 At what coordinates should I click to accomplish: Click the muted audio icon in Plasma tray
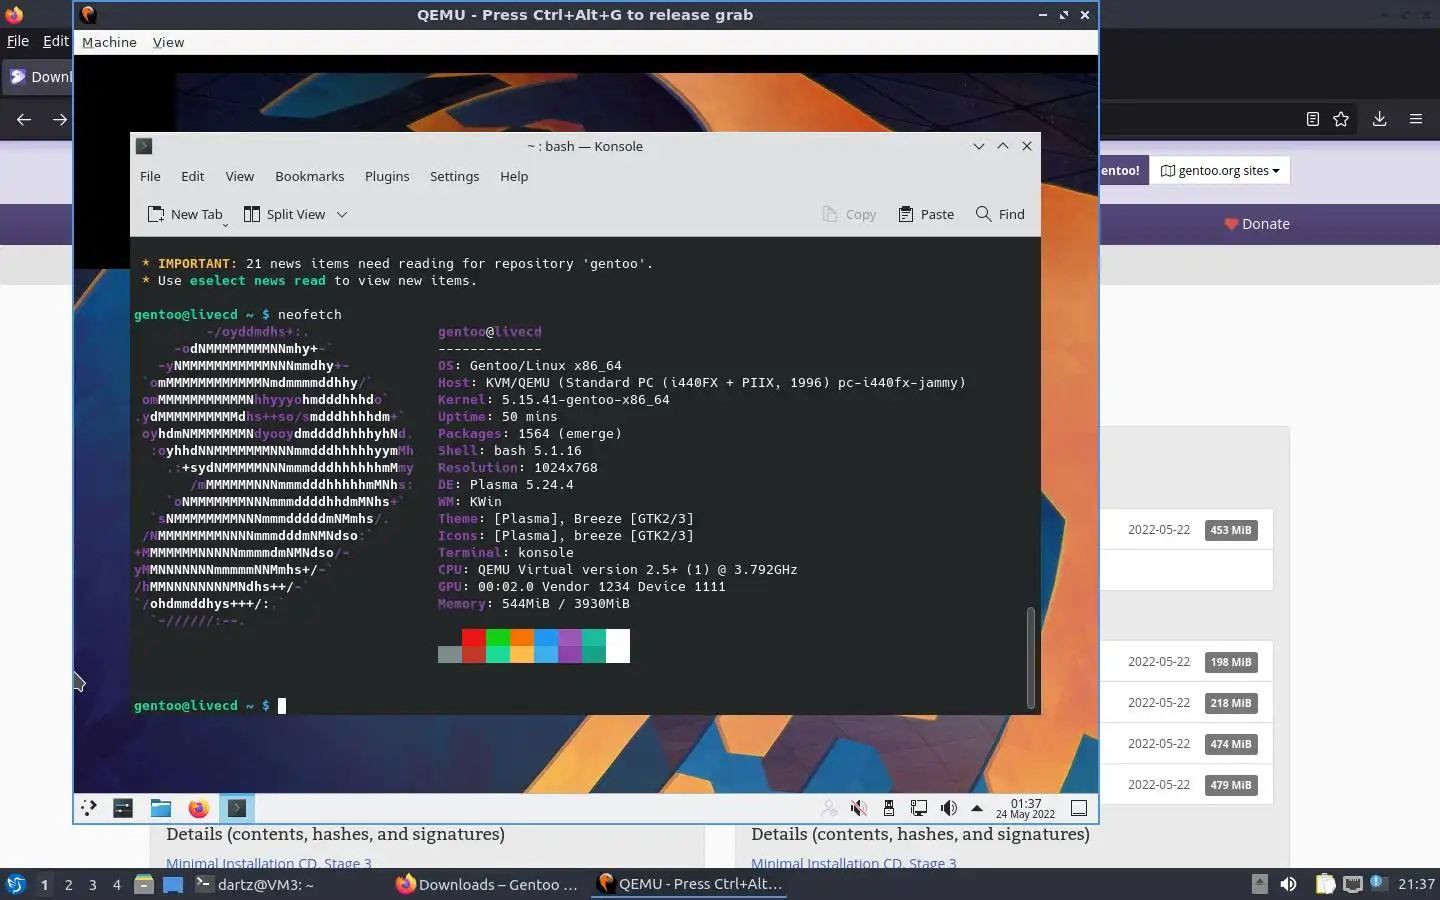click(858, 808)
